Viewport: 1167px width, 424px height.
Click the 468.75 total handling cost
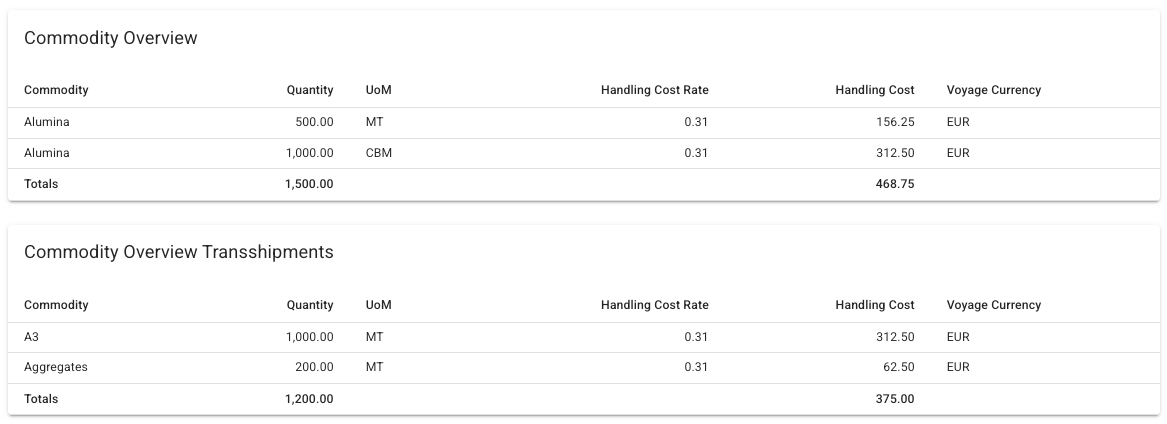coord(893,184)
